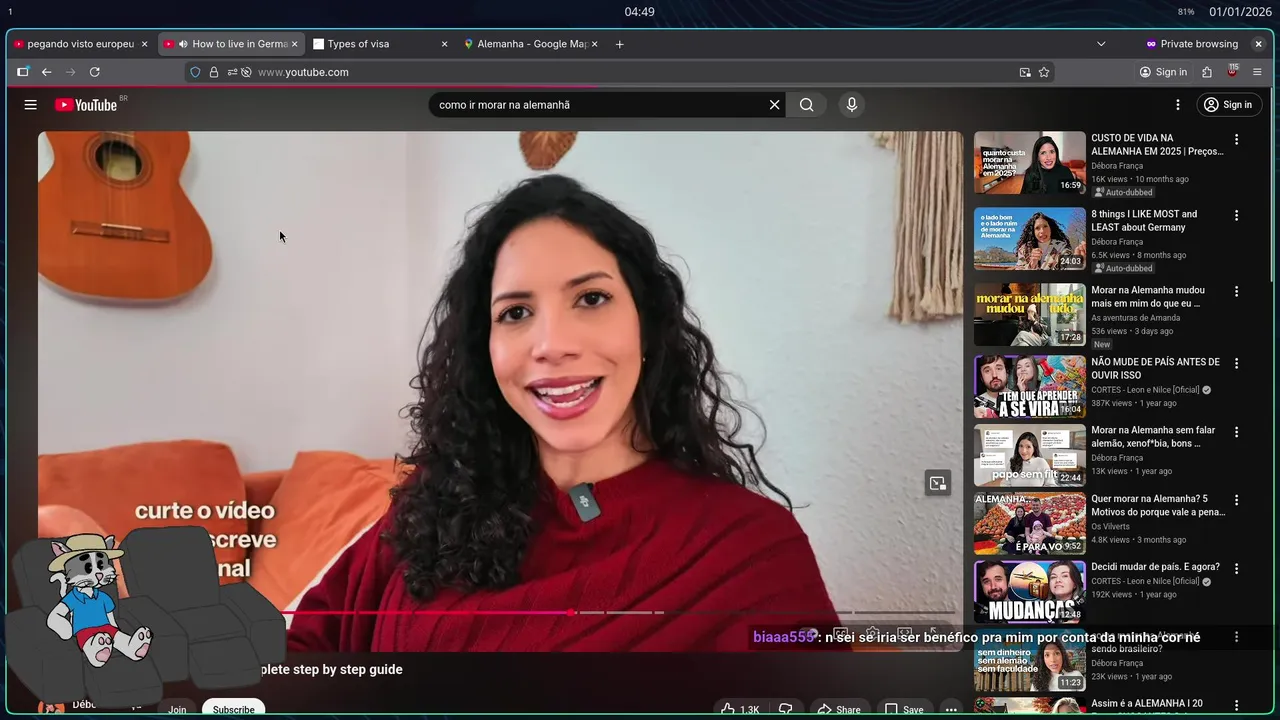Image resolution: width=1280 pixels, height=720 pixels.
Task: Click the 04:49 clock in the top bar
Action: (x=639, y=12)
